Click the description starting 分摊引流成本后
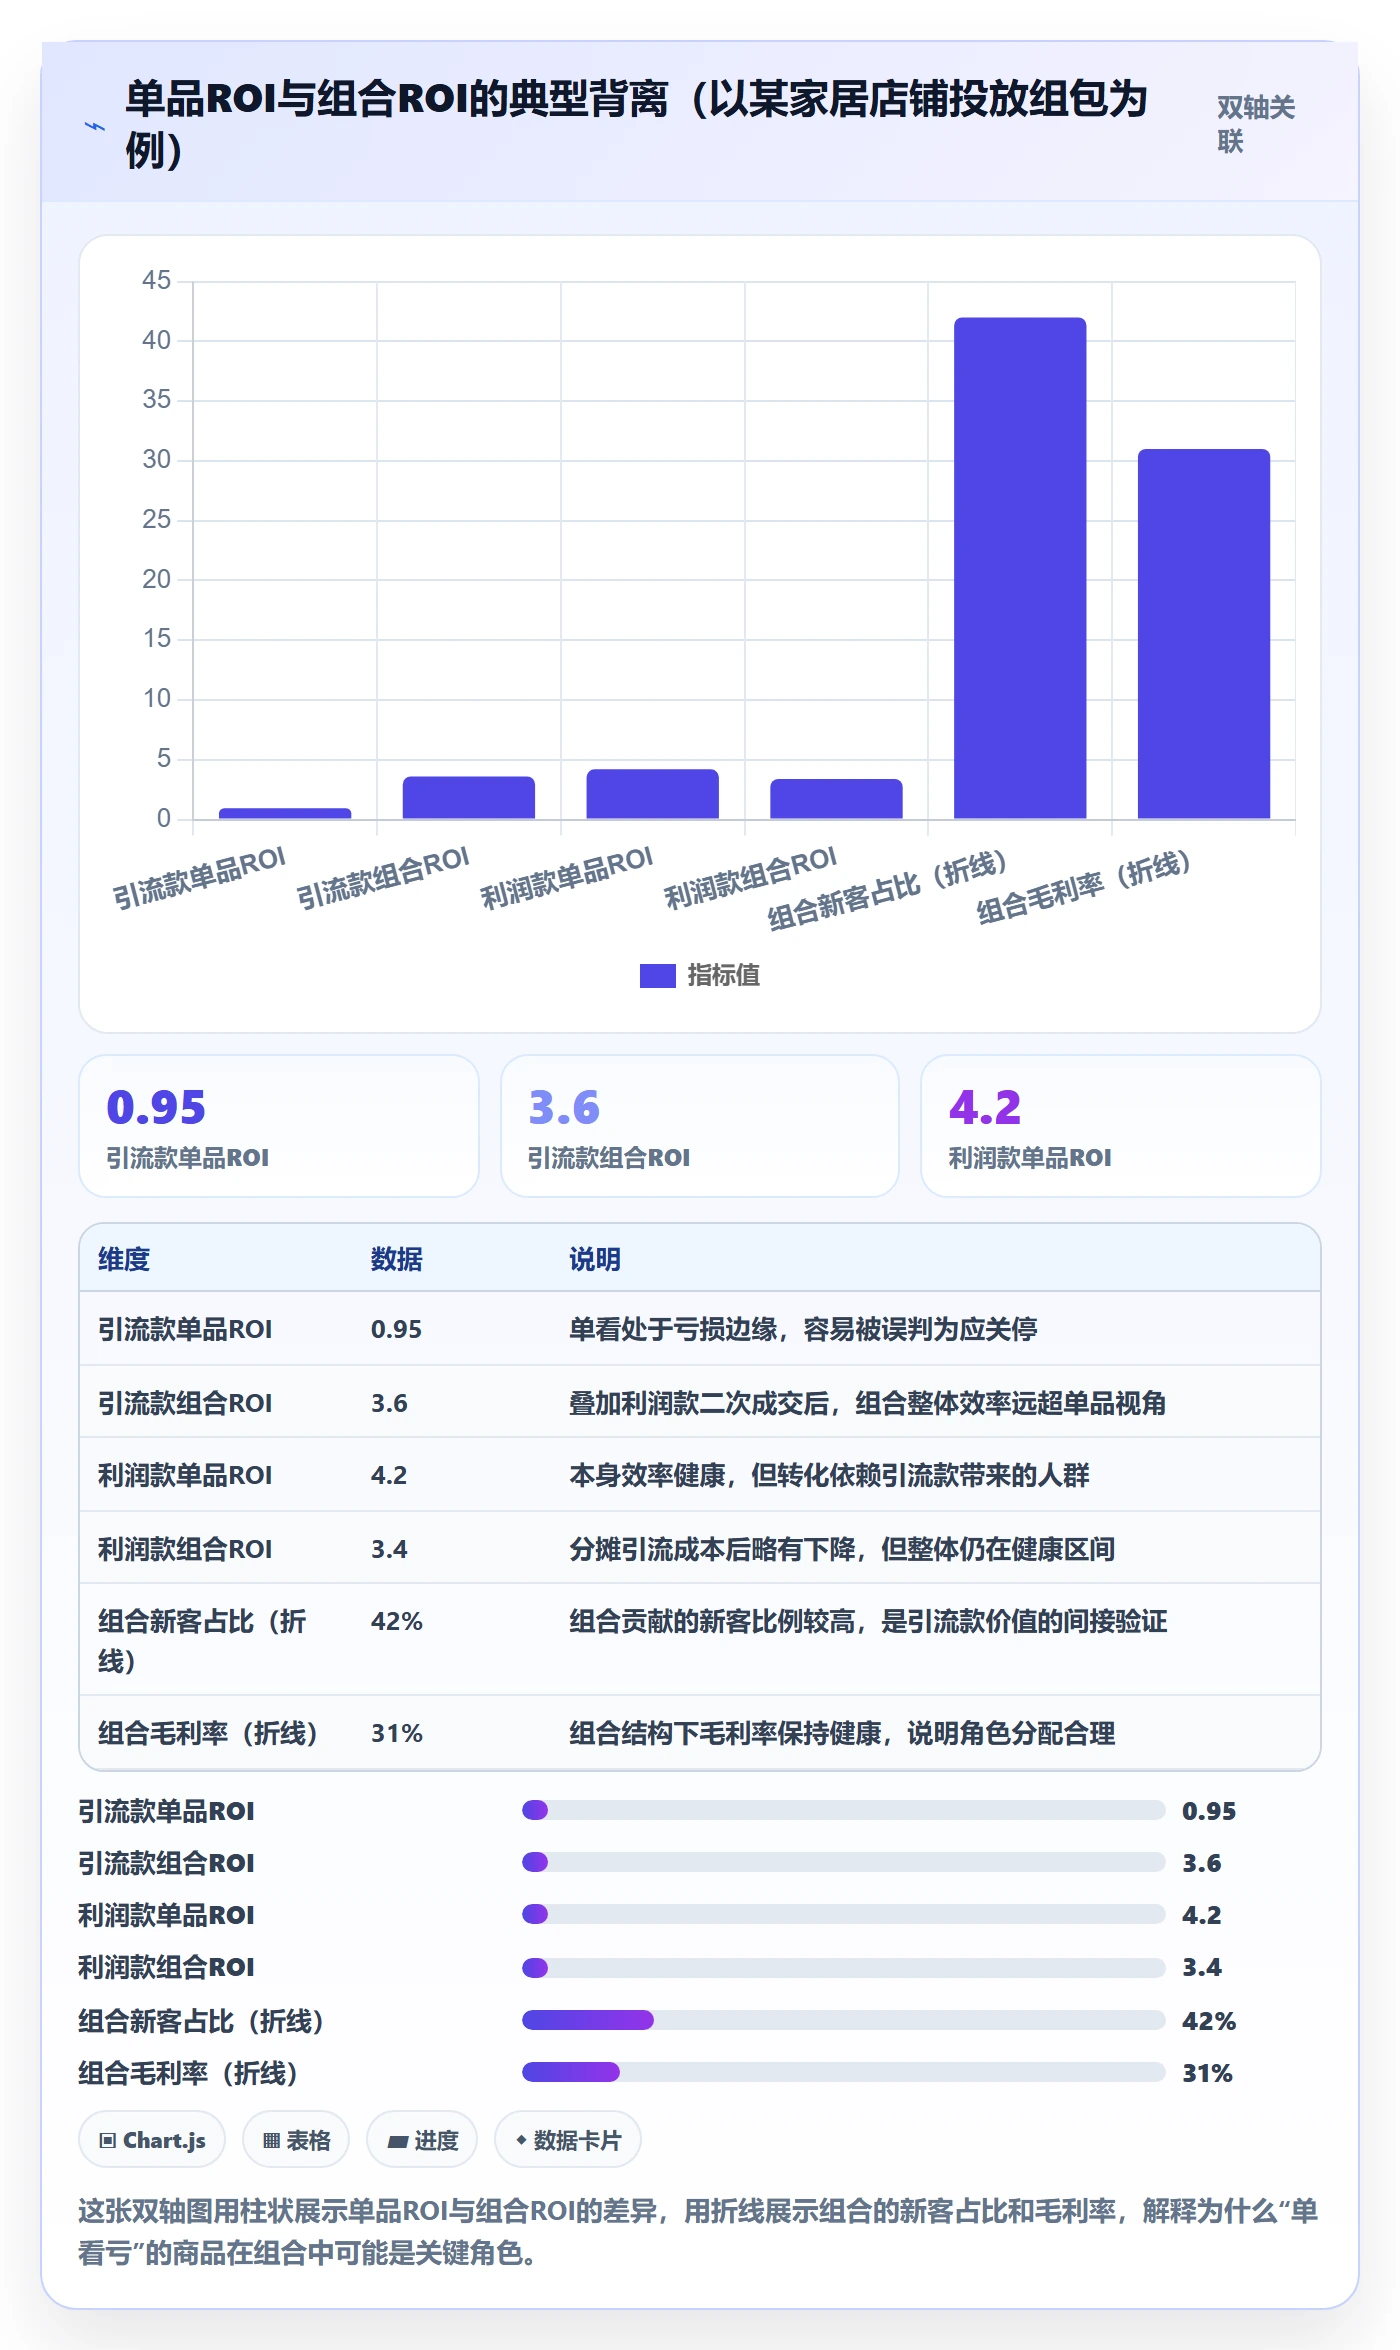Viewport: 1400px width, 2350px height. click(x=842, y=1549)
